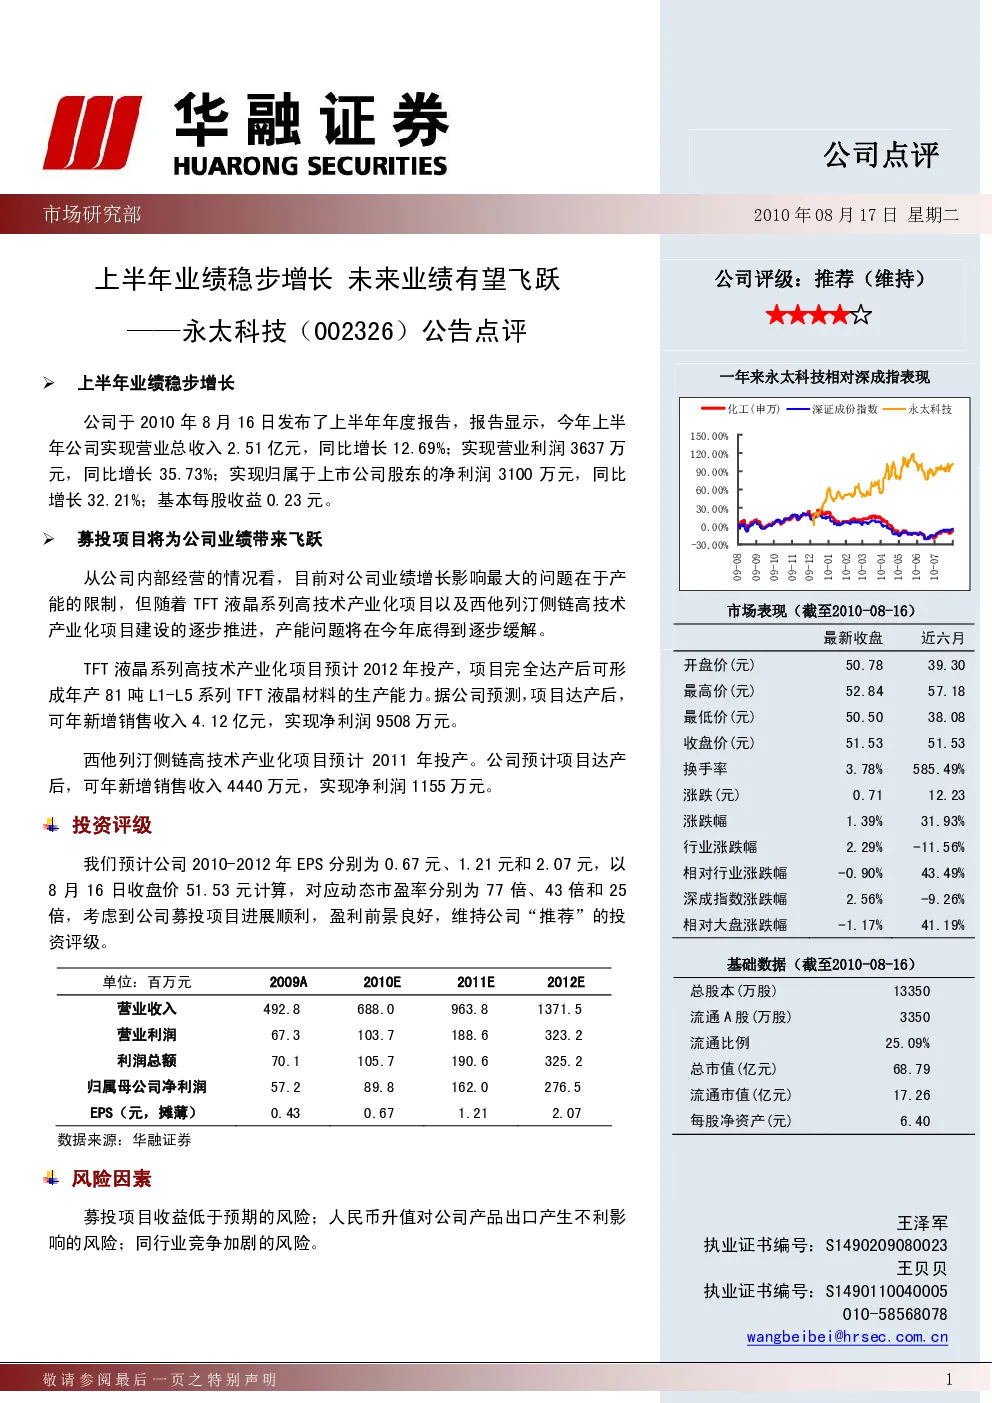Click the 2012E column header

pyautogui.click(x=566, y=982)
